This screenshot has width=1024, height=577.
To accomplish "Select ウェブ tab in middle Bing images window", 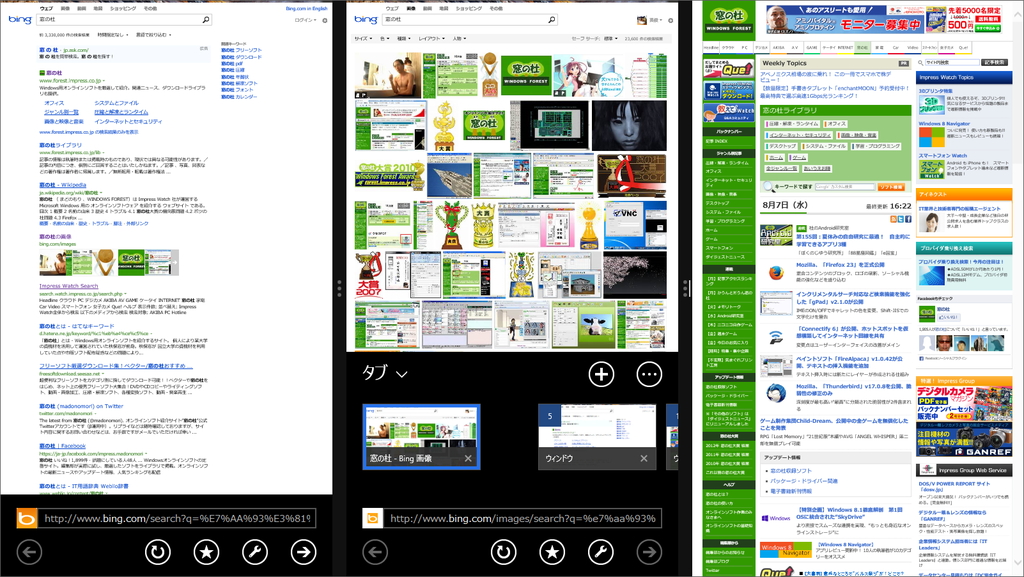I will (x=392, y=8).
